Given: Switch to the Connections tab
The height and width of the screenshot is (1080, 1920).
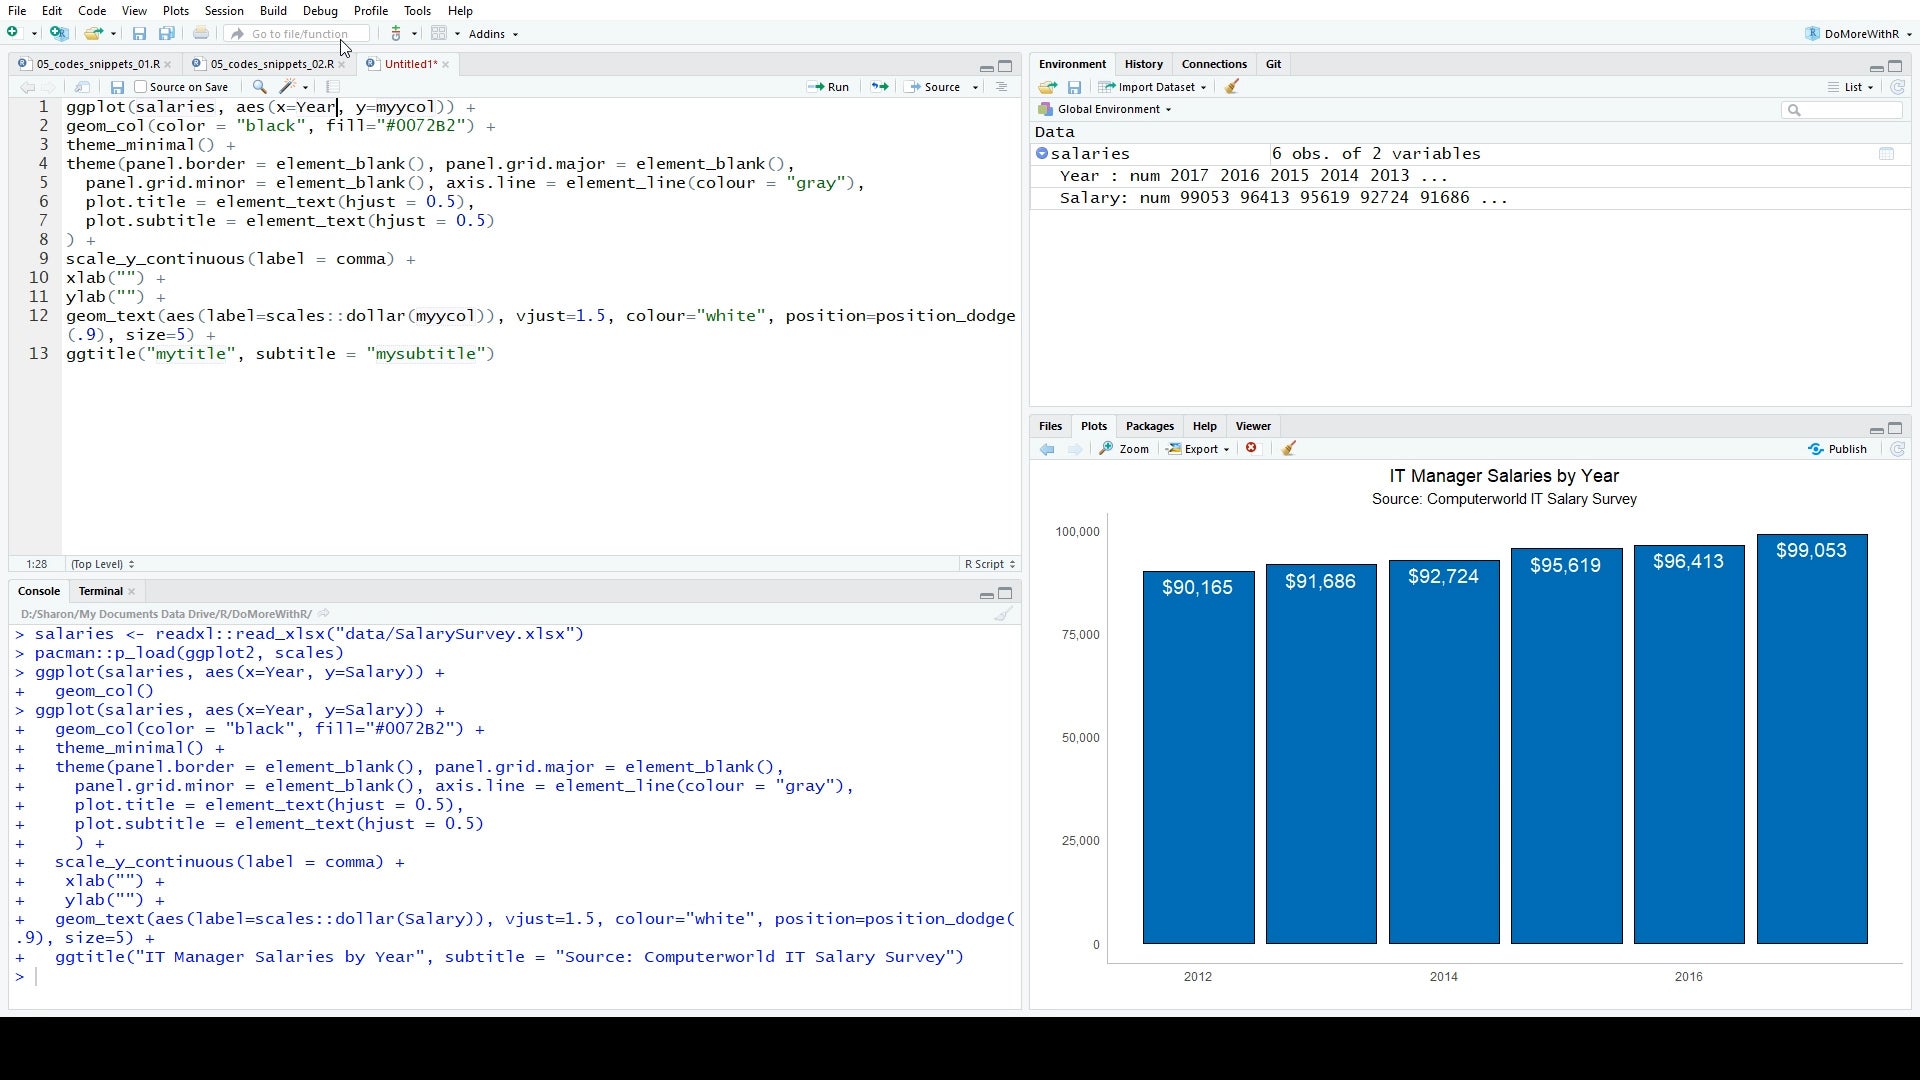Looking at the screenshot, I should click(1214, 64).
